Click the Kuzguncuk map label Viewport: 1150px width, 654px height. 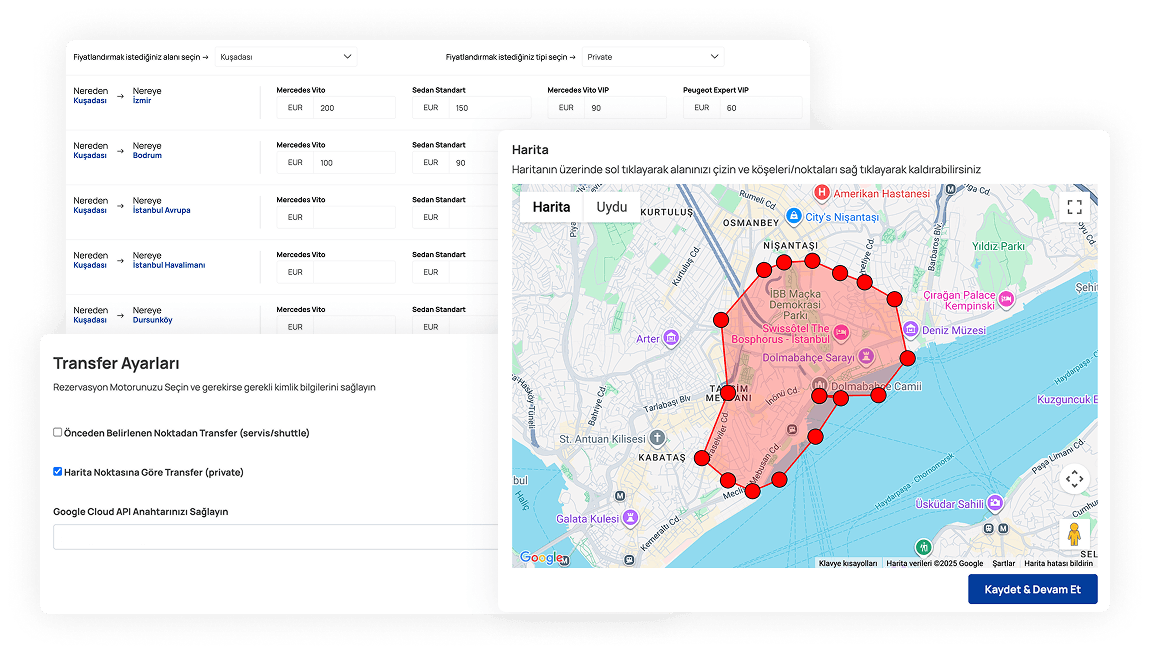pos(1067,400)
